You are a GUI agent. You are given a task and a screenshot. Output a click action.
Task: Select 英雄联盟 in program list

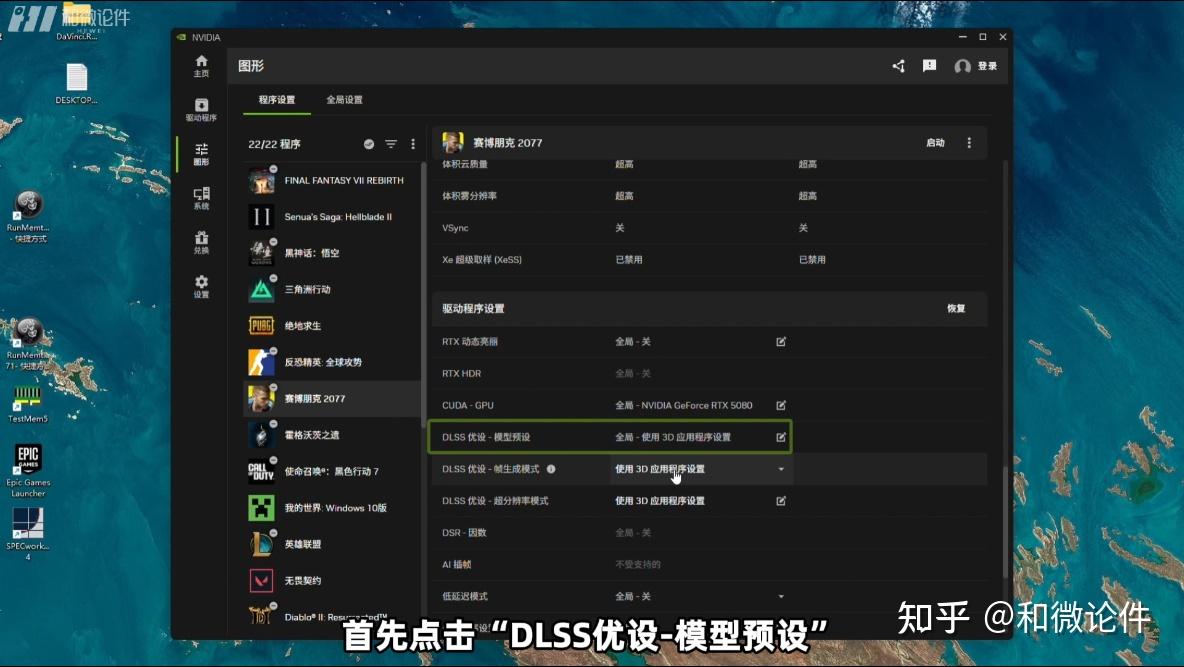332,544
